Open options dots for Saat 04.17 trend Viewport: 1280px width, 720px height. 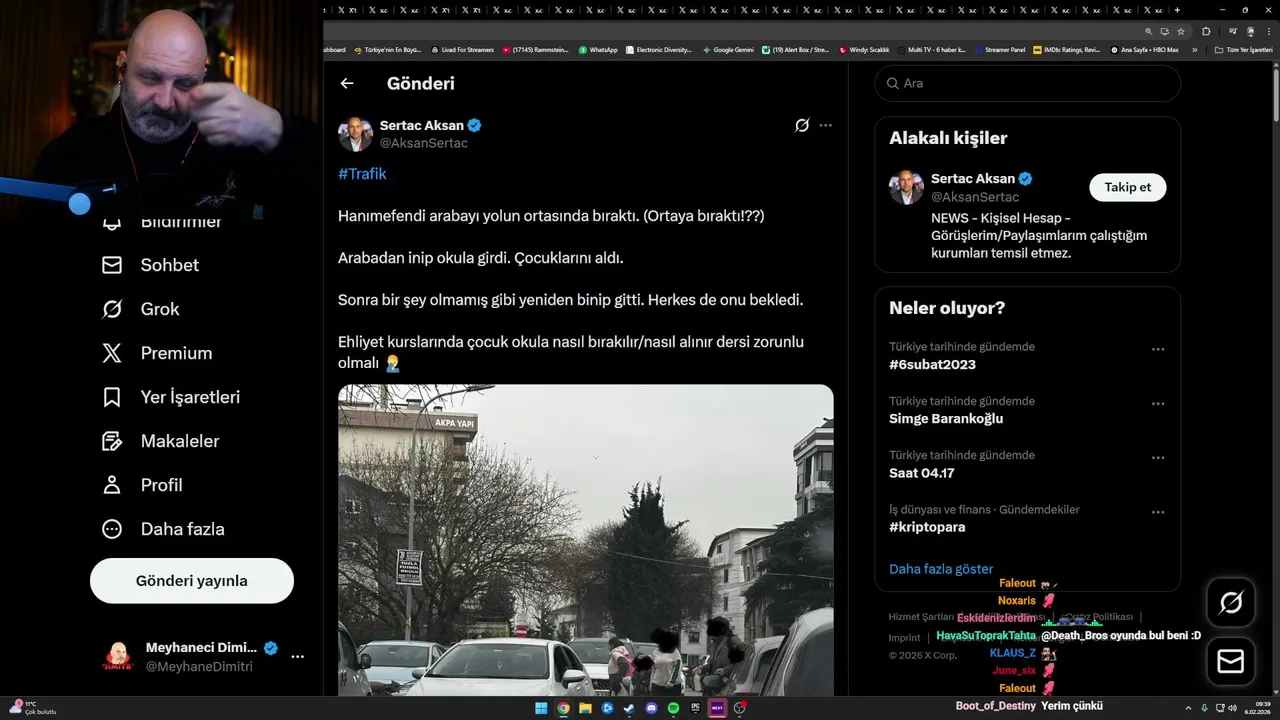coord(1158,458)
